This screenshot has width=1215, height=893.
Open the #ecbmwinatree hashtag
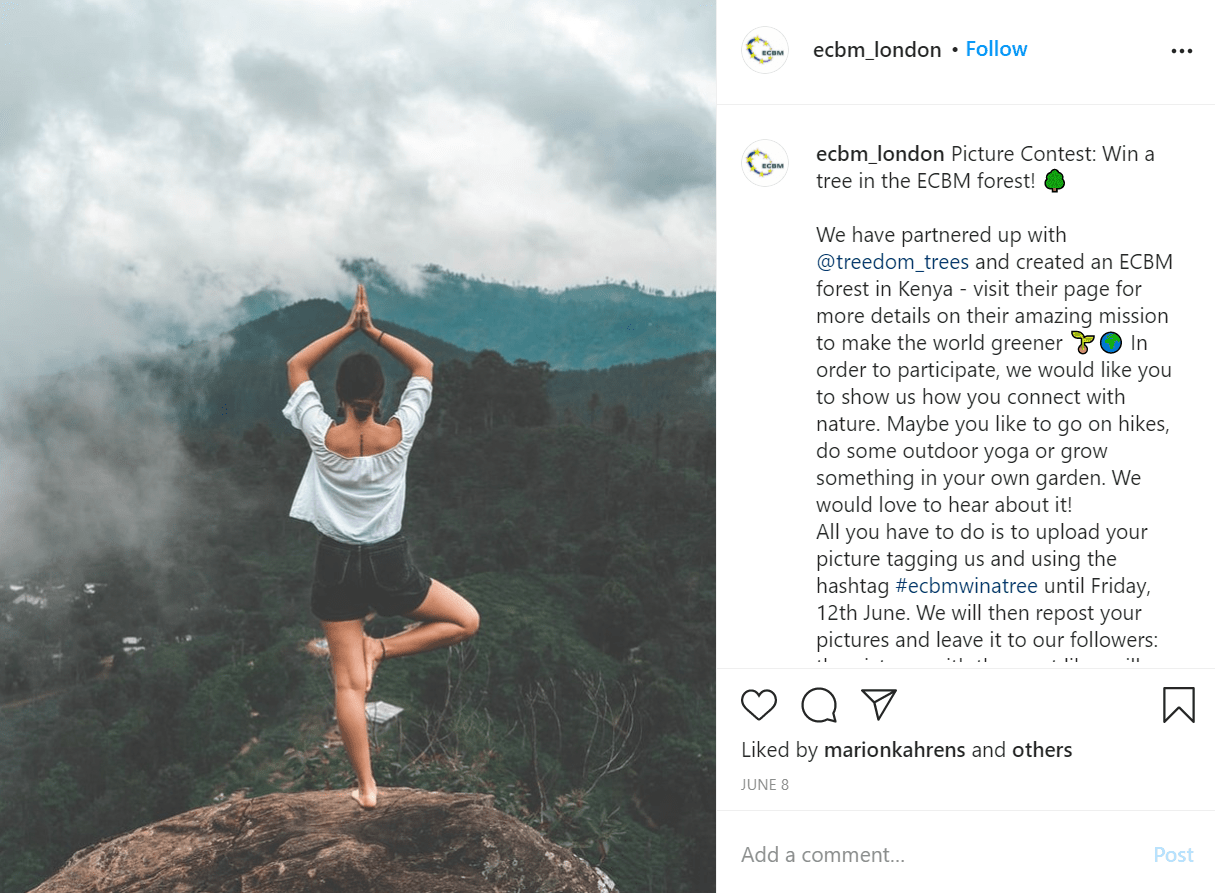[966, 586]
